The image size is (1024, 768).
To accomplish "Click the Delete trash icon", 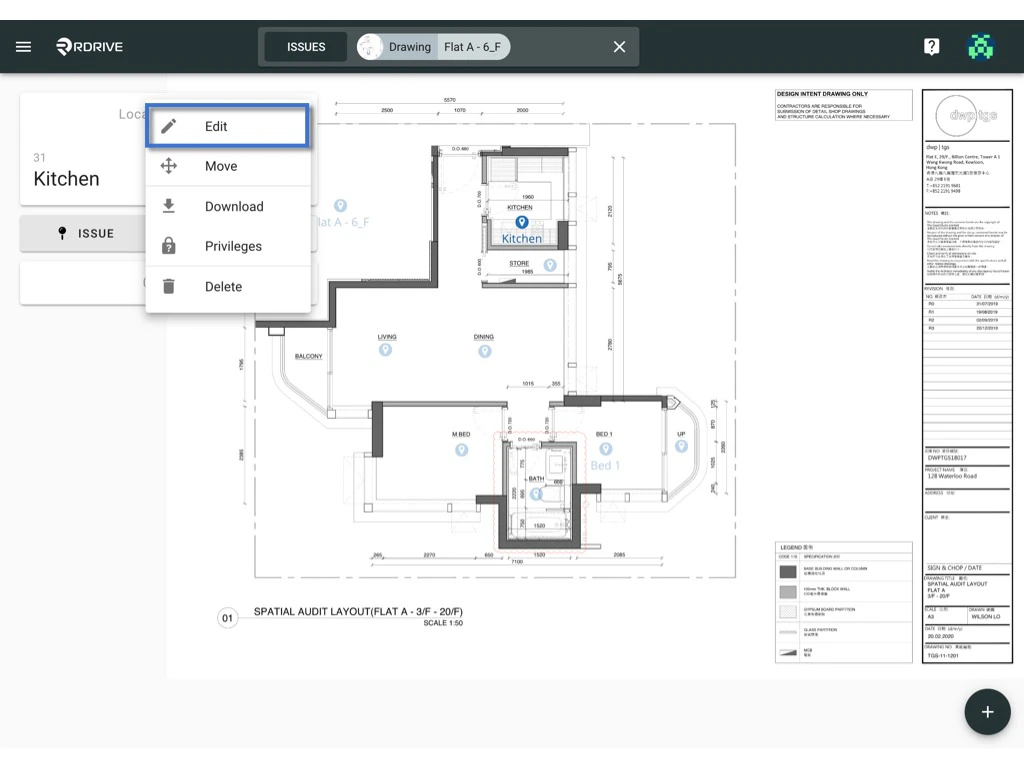I will (168, 286).
